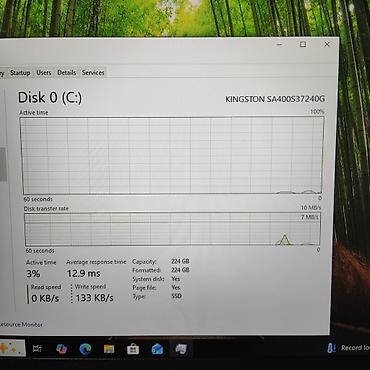Image resolution: width=370 pixels, height=370 pixels.
Task: Click the KINGSTON SA400S37240G model name
Action: pos(275,99)
